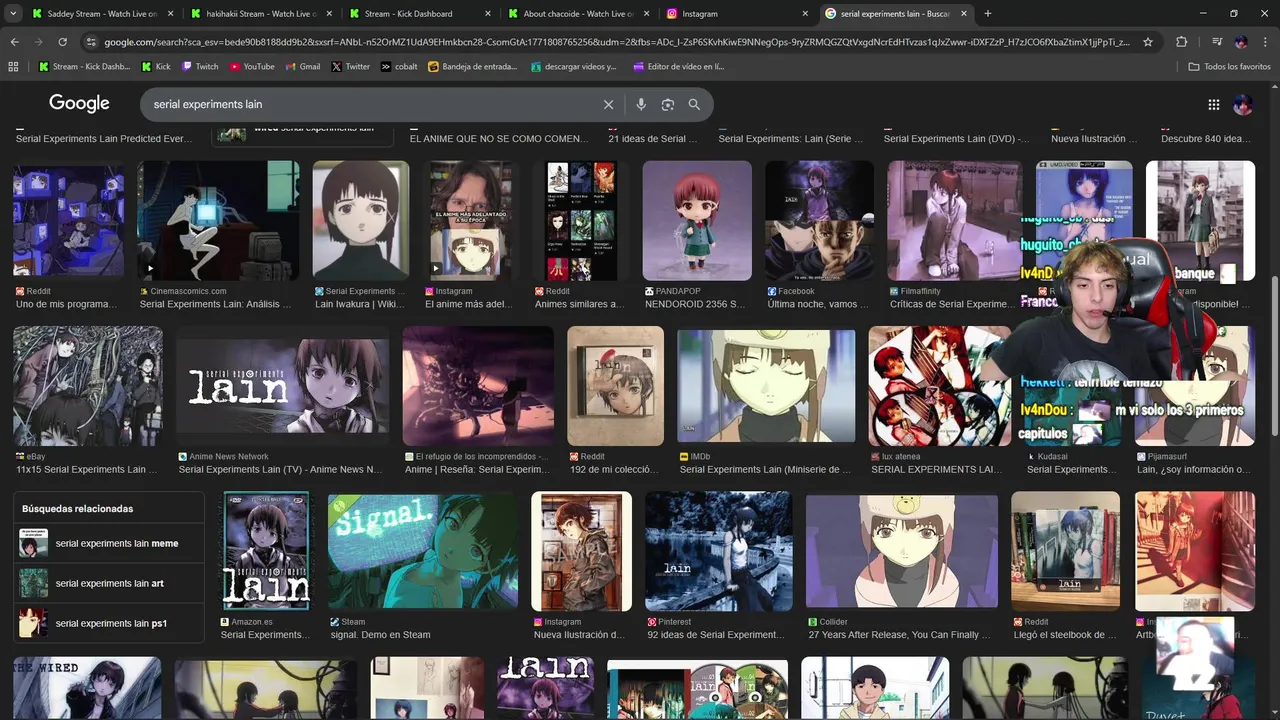Open descargar videos bookmark

point(574,66)
